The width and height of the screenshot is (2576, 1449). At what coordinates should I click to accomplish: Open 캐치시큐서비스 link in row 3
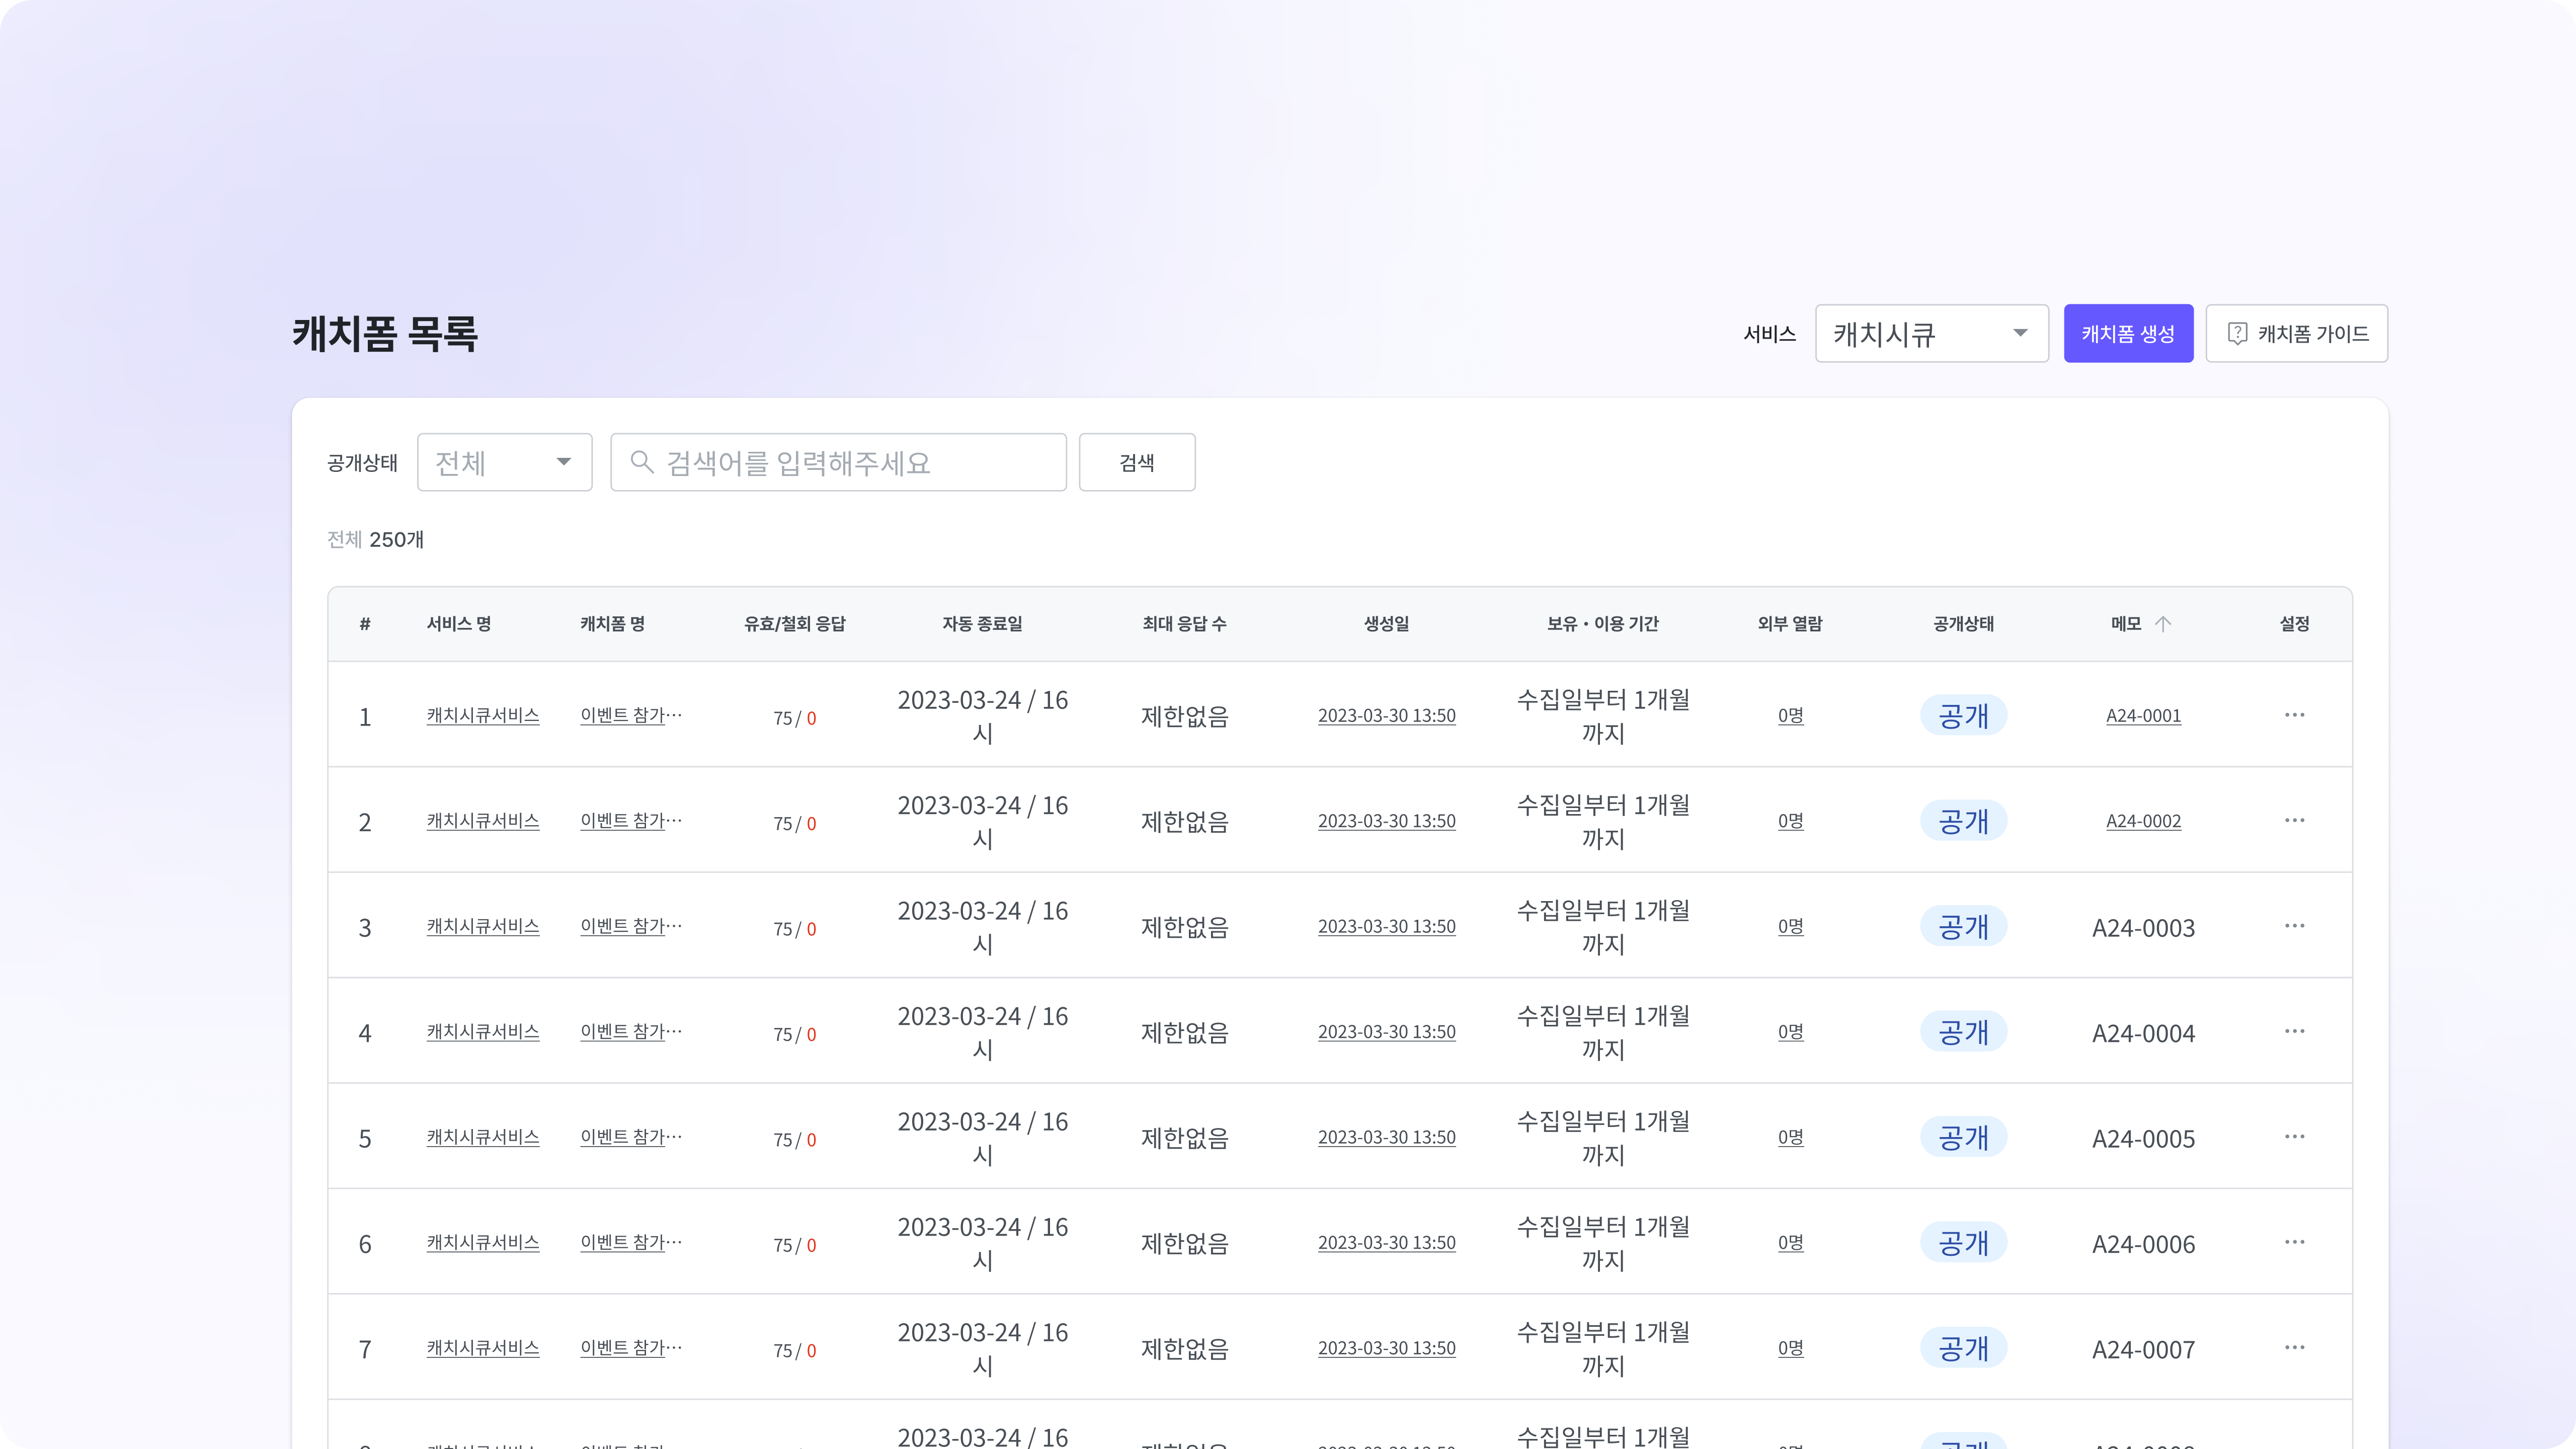pyautogui.click(x=483, y=926)
